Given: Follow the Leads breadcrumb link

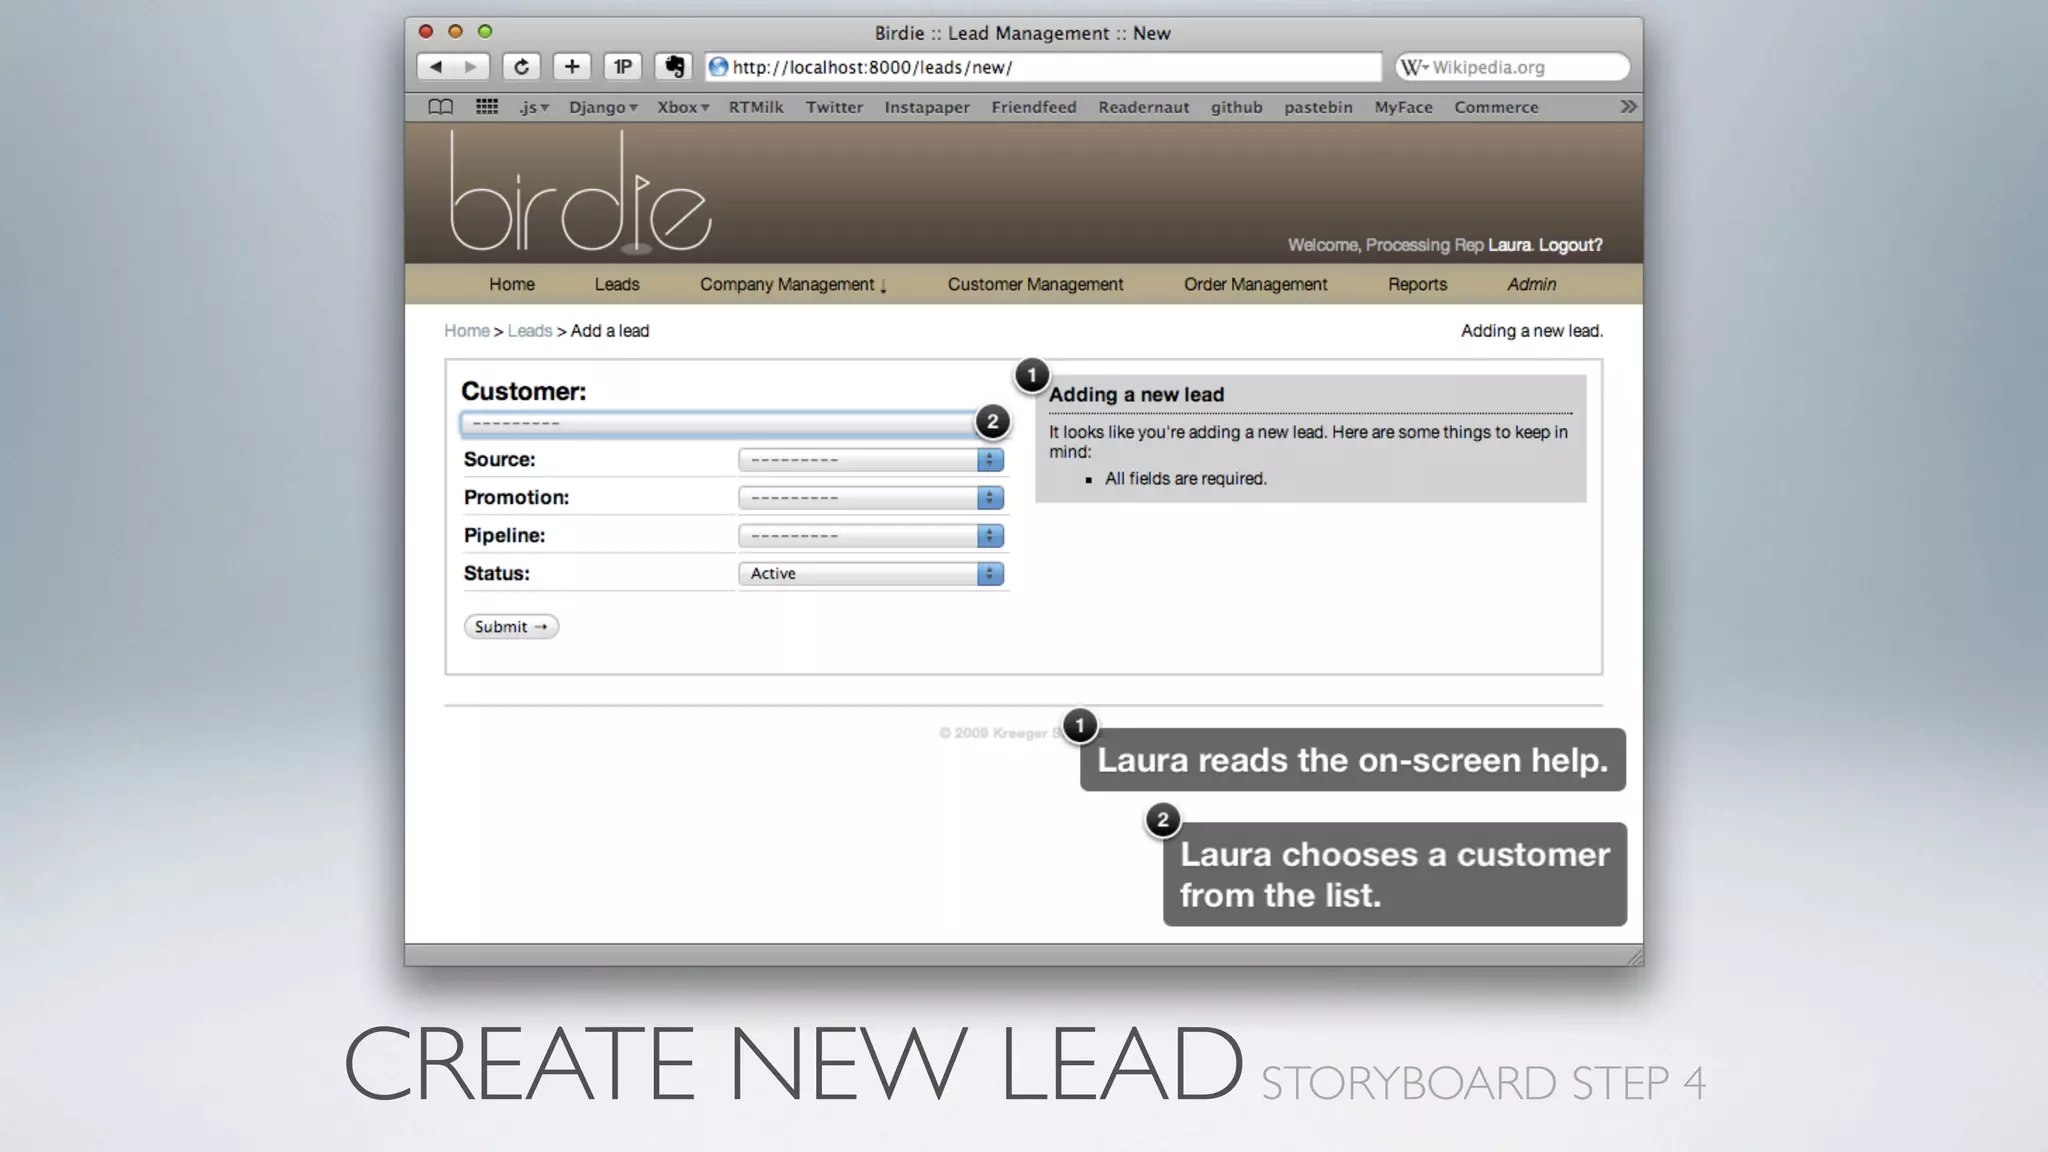Looking at the screenshot, I should (530, 331).
